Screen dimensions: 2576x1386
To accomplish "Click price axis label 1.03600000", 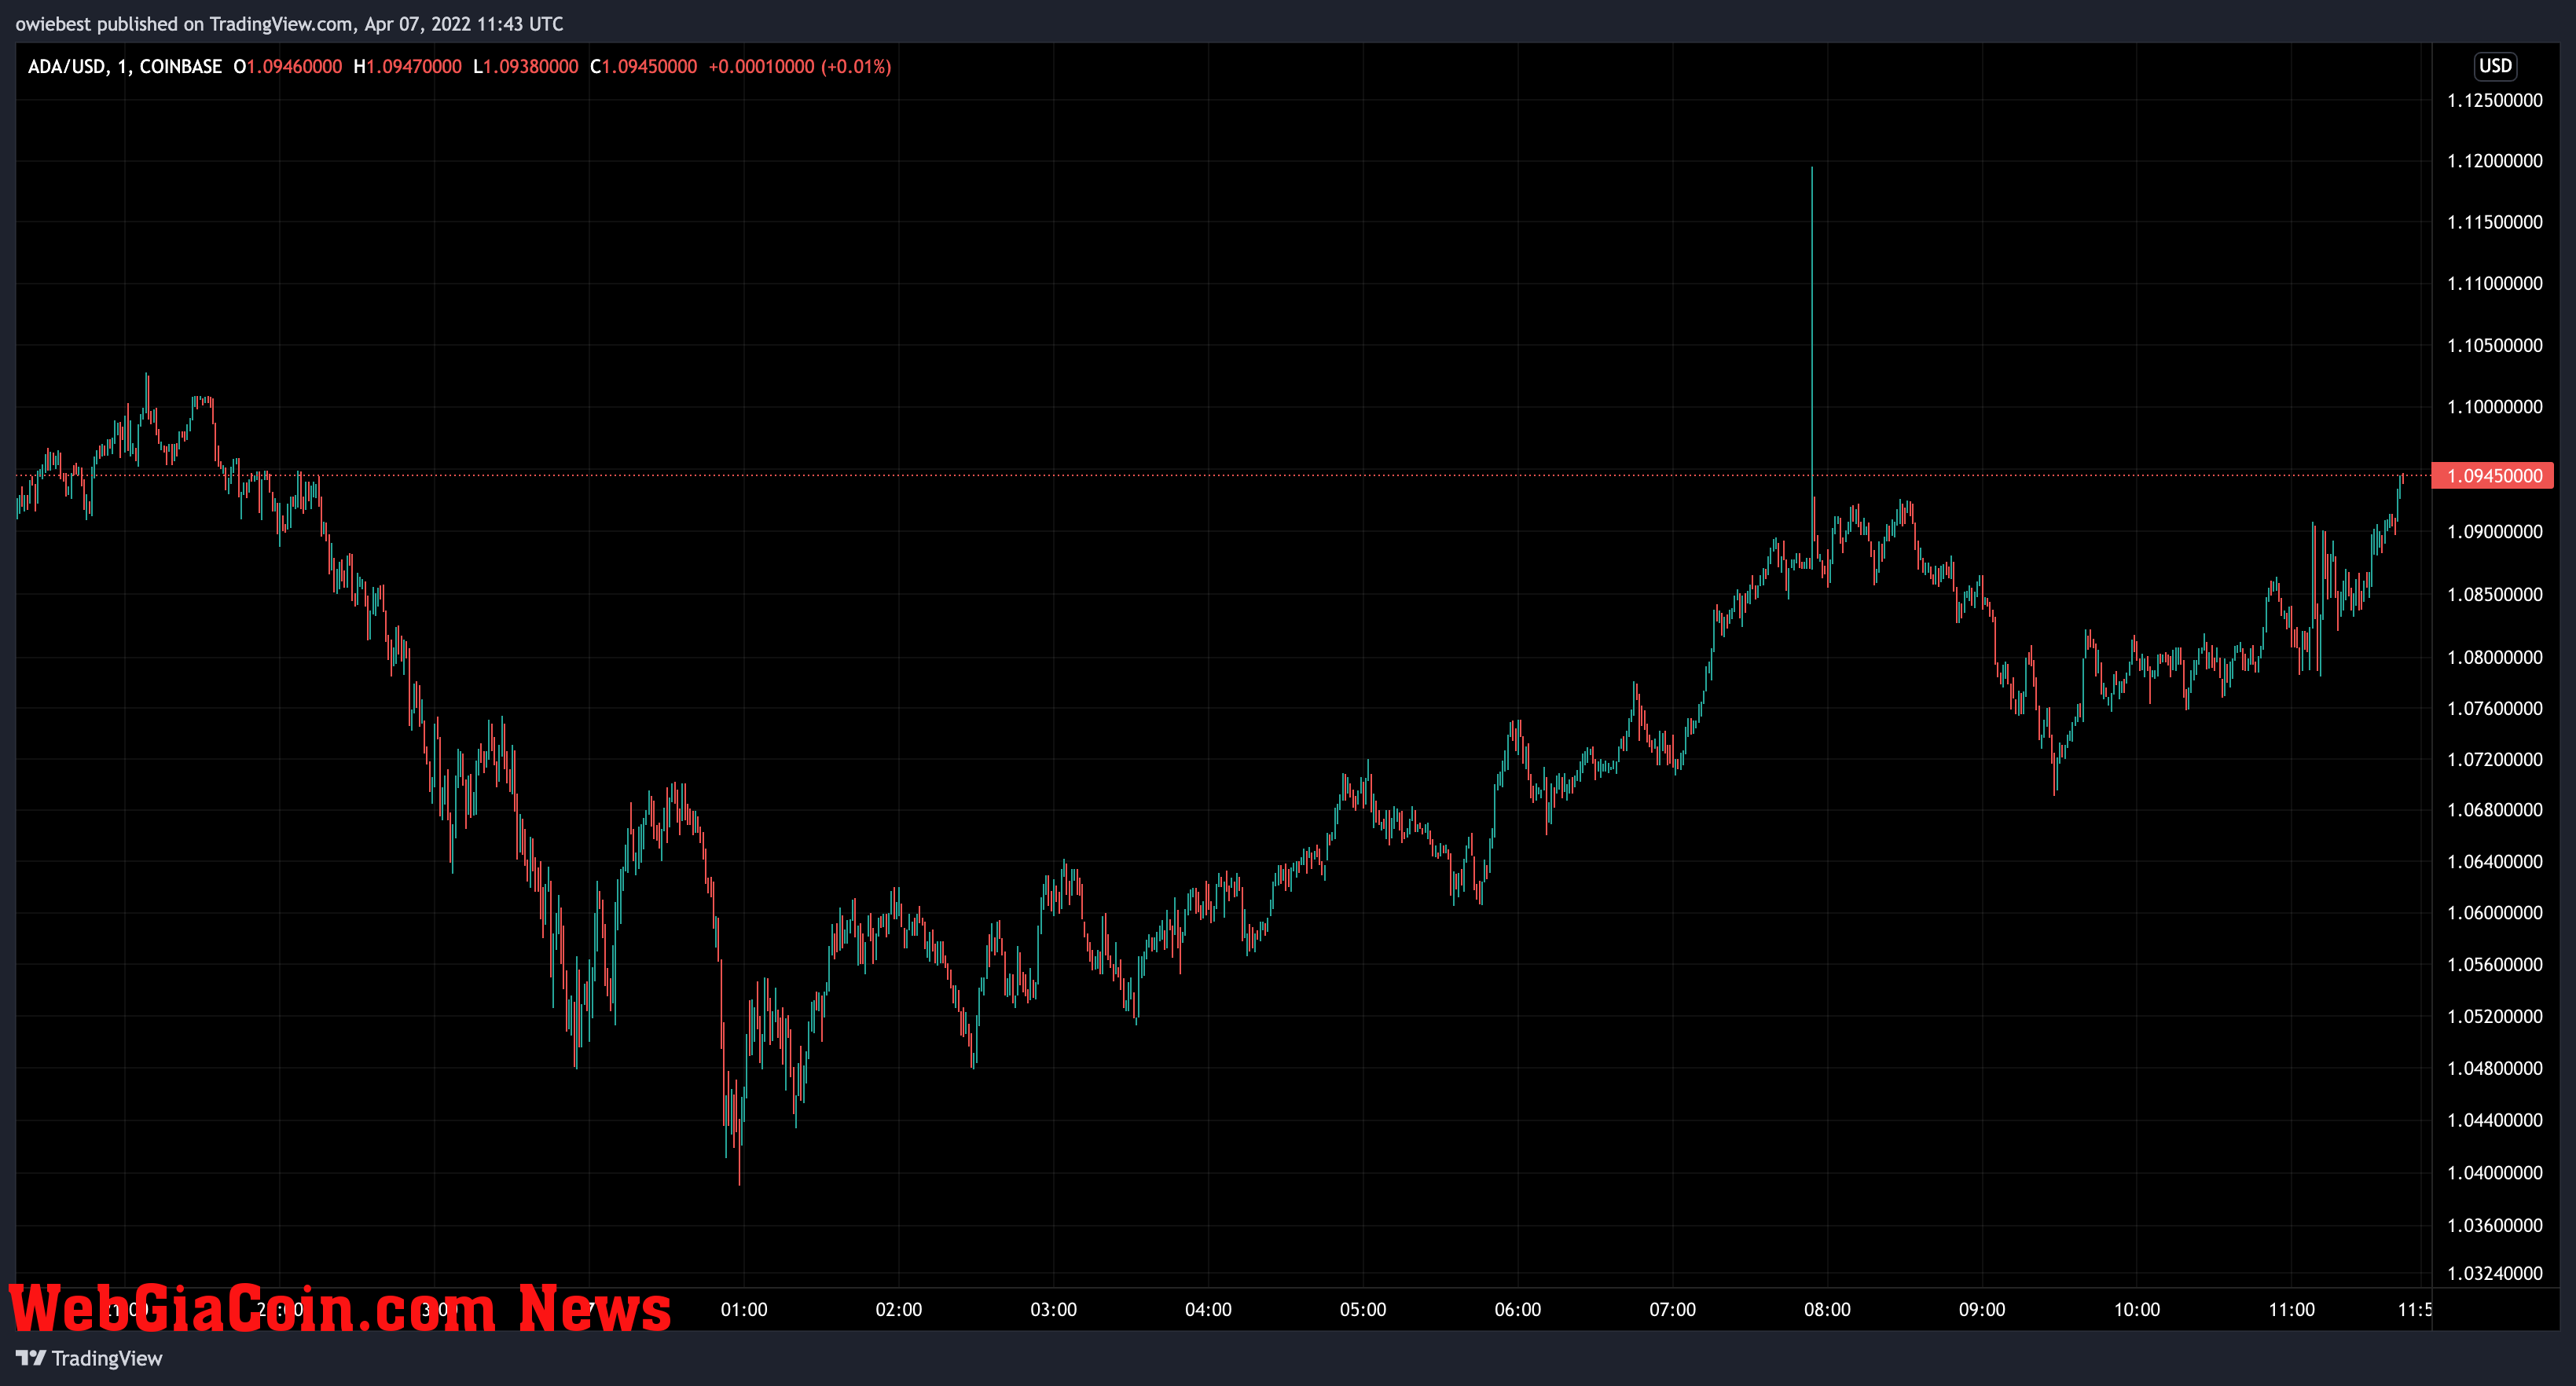I will [x=2495, y=1226].
